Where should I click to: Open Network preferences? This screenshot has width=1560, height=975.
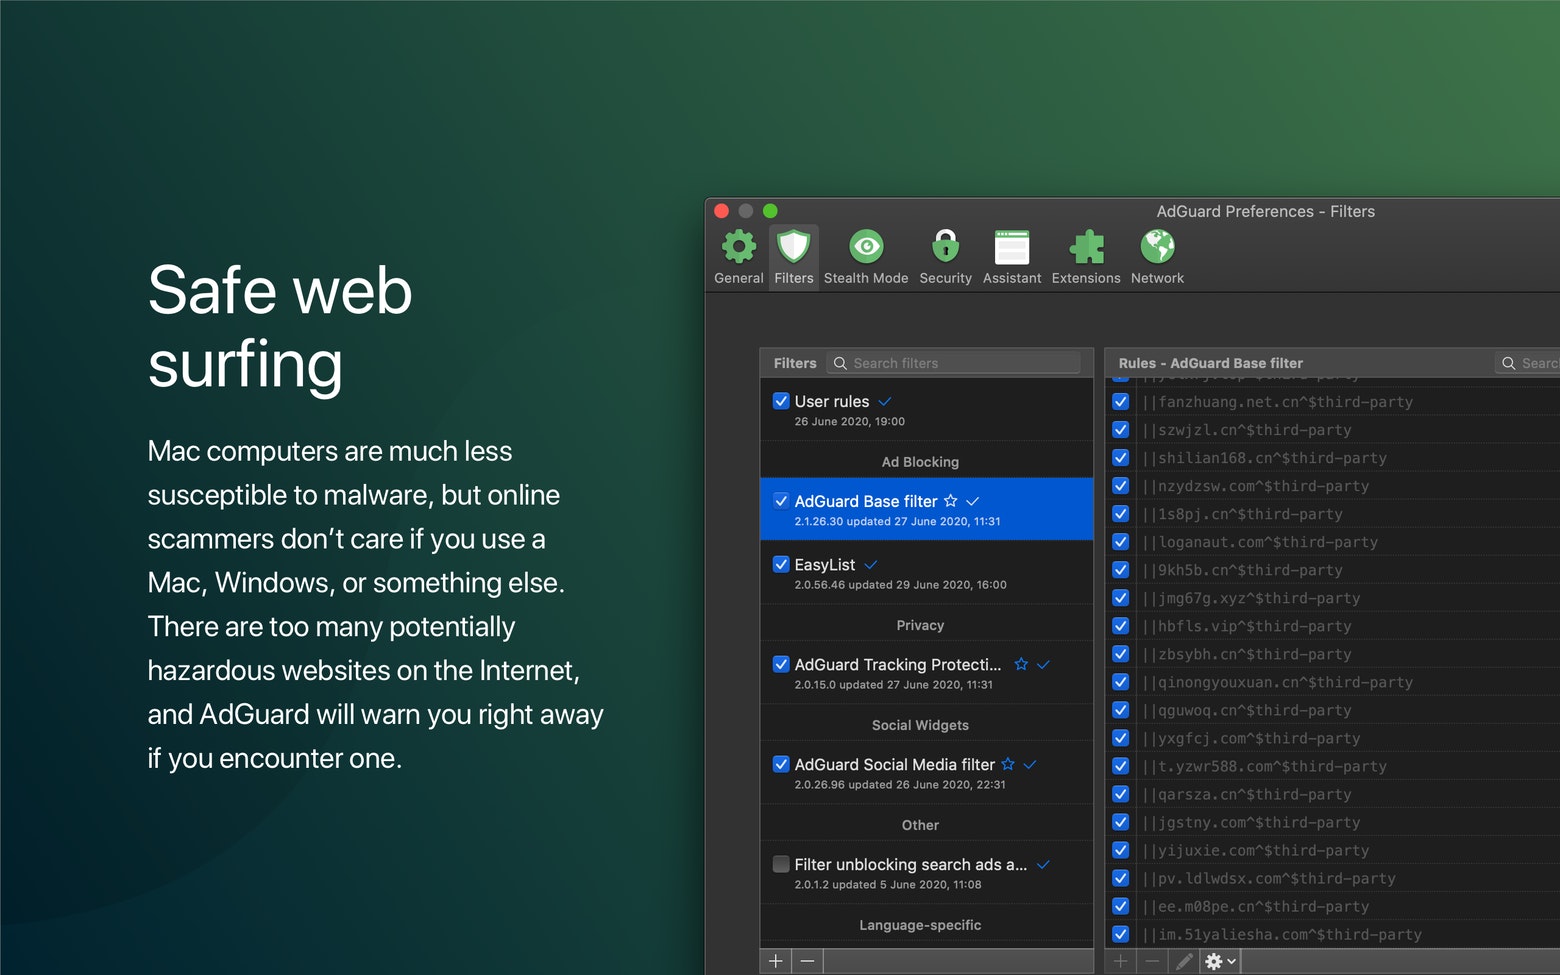[x=1157, y=257]
